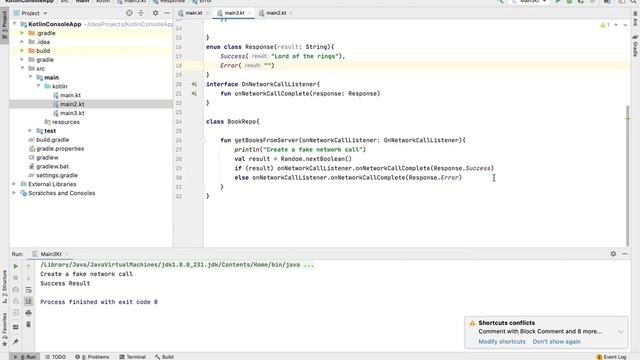Hide the Run tool window
The image size is (640, 360).
click(625, 254)
